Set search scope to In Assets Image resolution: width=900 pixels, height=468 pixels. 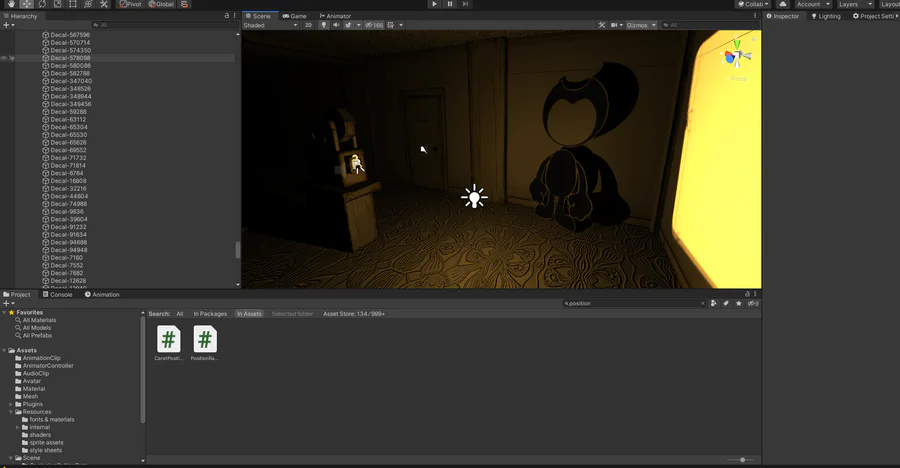pyautogui.click(x=249, y=314)
